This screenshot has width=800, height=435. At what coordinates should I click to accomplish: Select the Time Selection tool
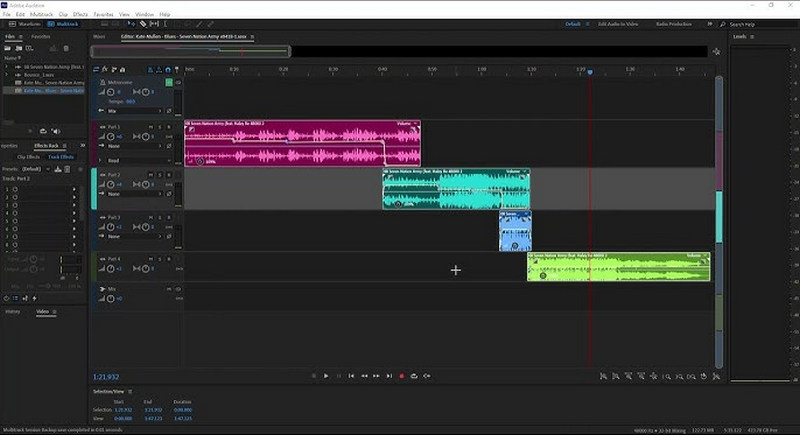(165, 24)
